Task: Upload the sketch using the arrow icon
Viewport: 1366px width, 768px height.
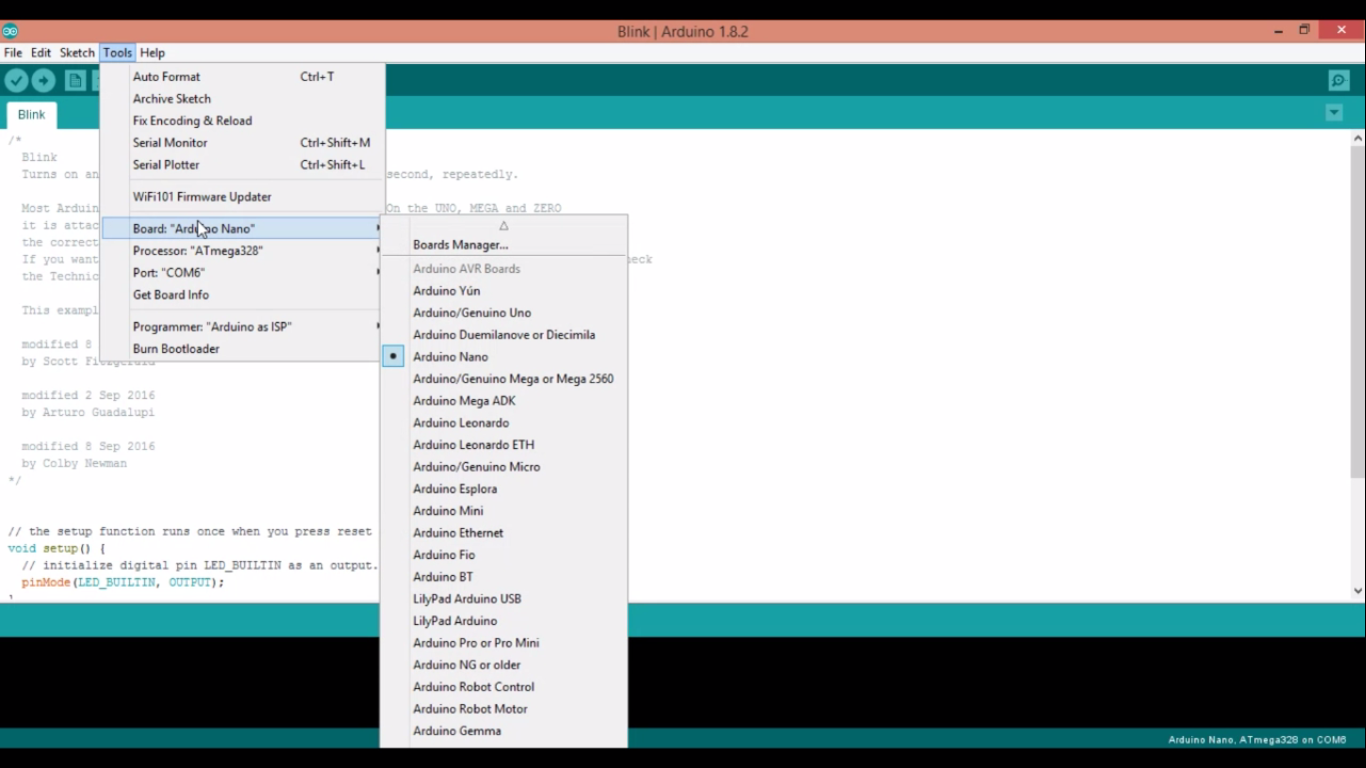Action: [x=43, y=81]
